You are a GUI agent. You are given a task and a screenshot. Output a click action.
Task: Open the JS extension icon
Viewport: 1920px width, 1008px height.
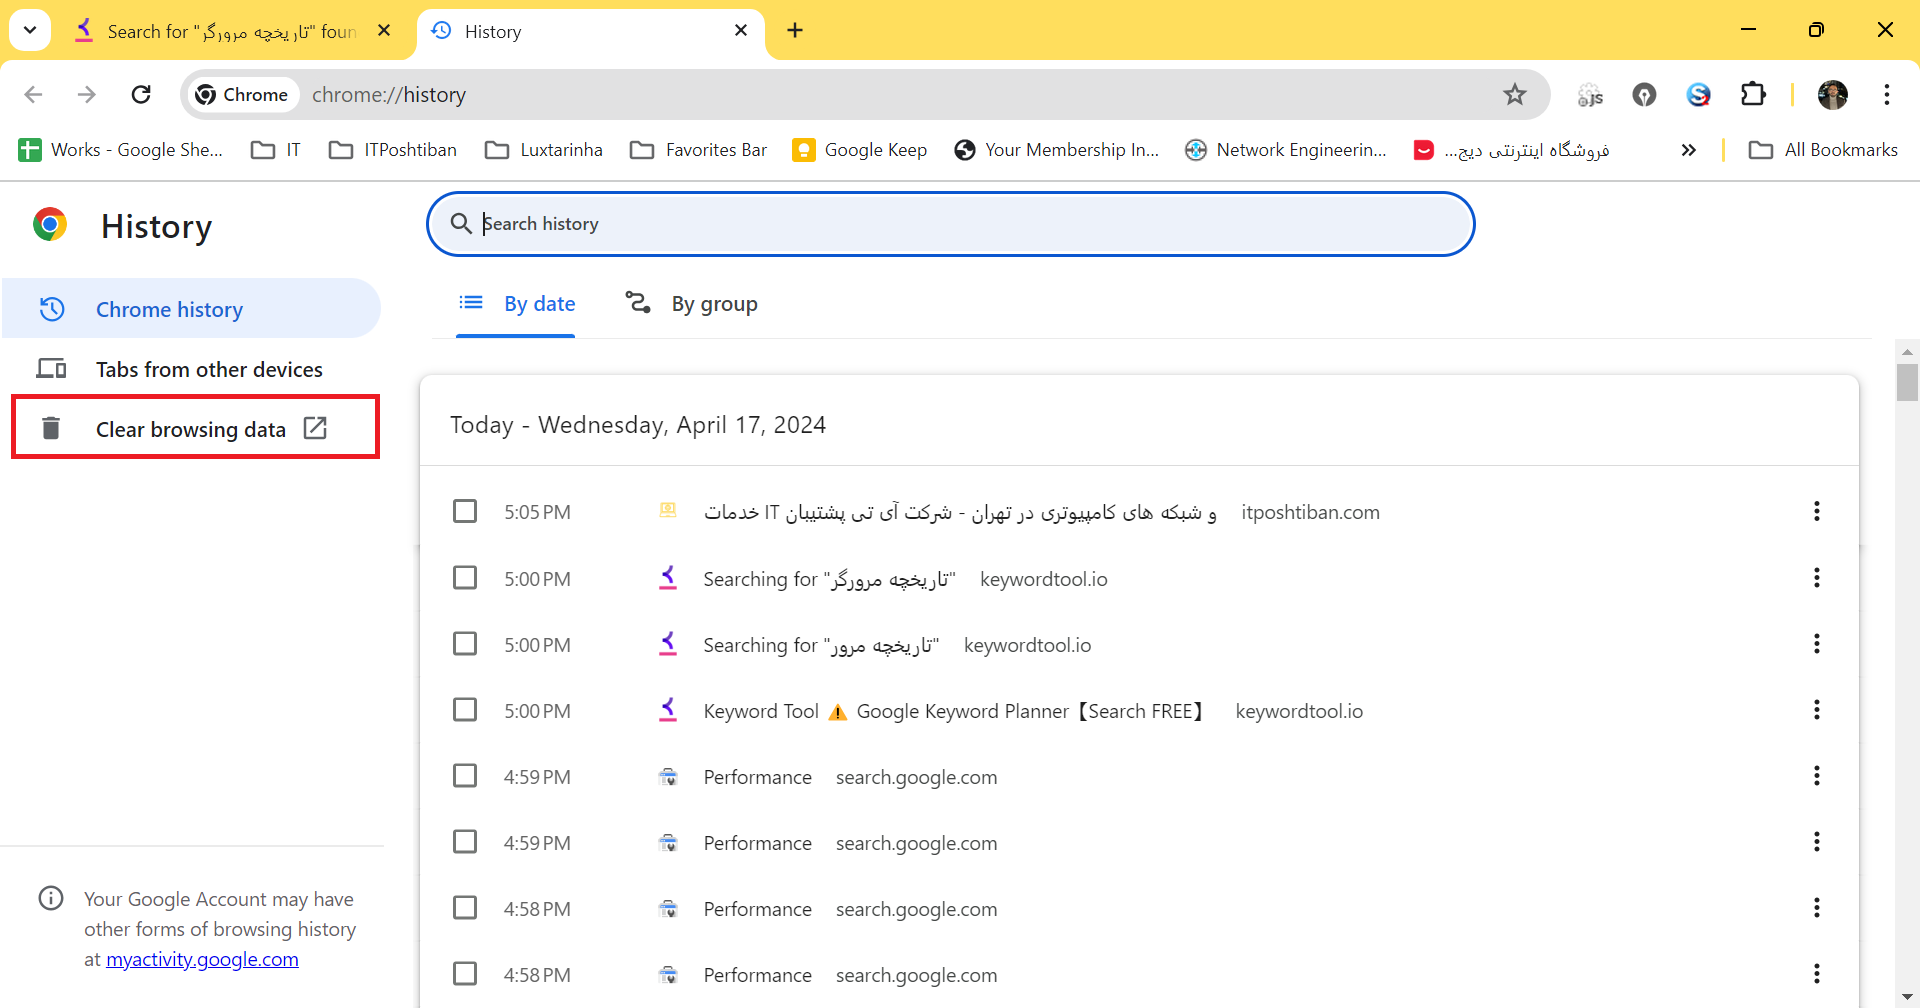click(1590, 95)
